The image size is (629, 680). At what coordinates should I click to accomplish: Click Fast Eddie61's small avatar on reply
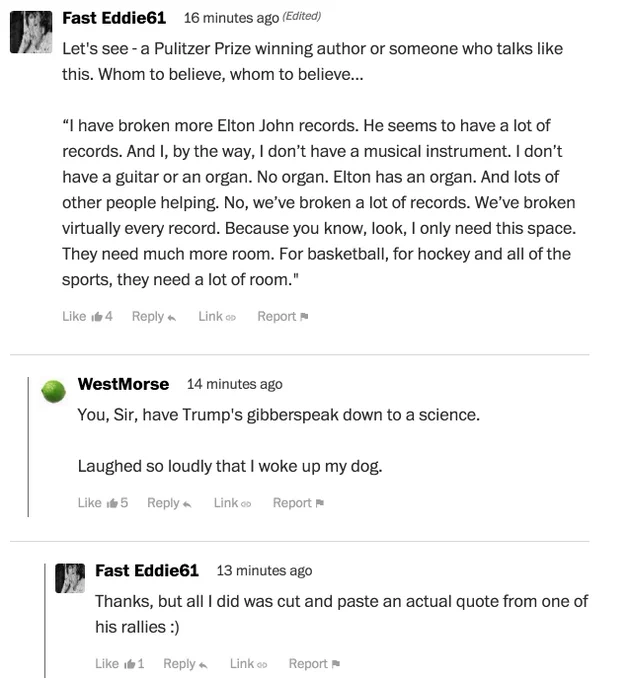(x=70, y=578)
